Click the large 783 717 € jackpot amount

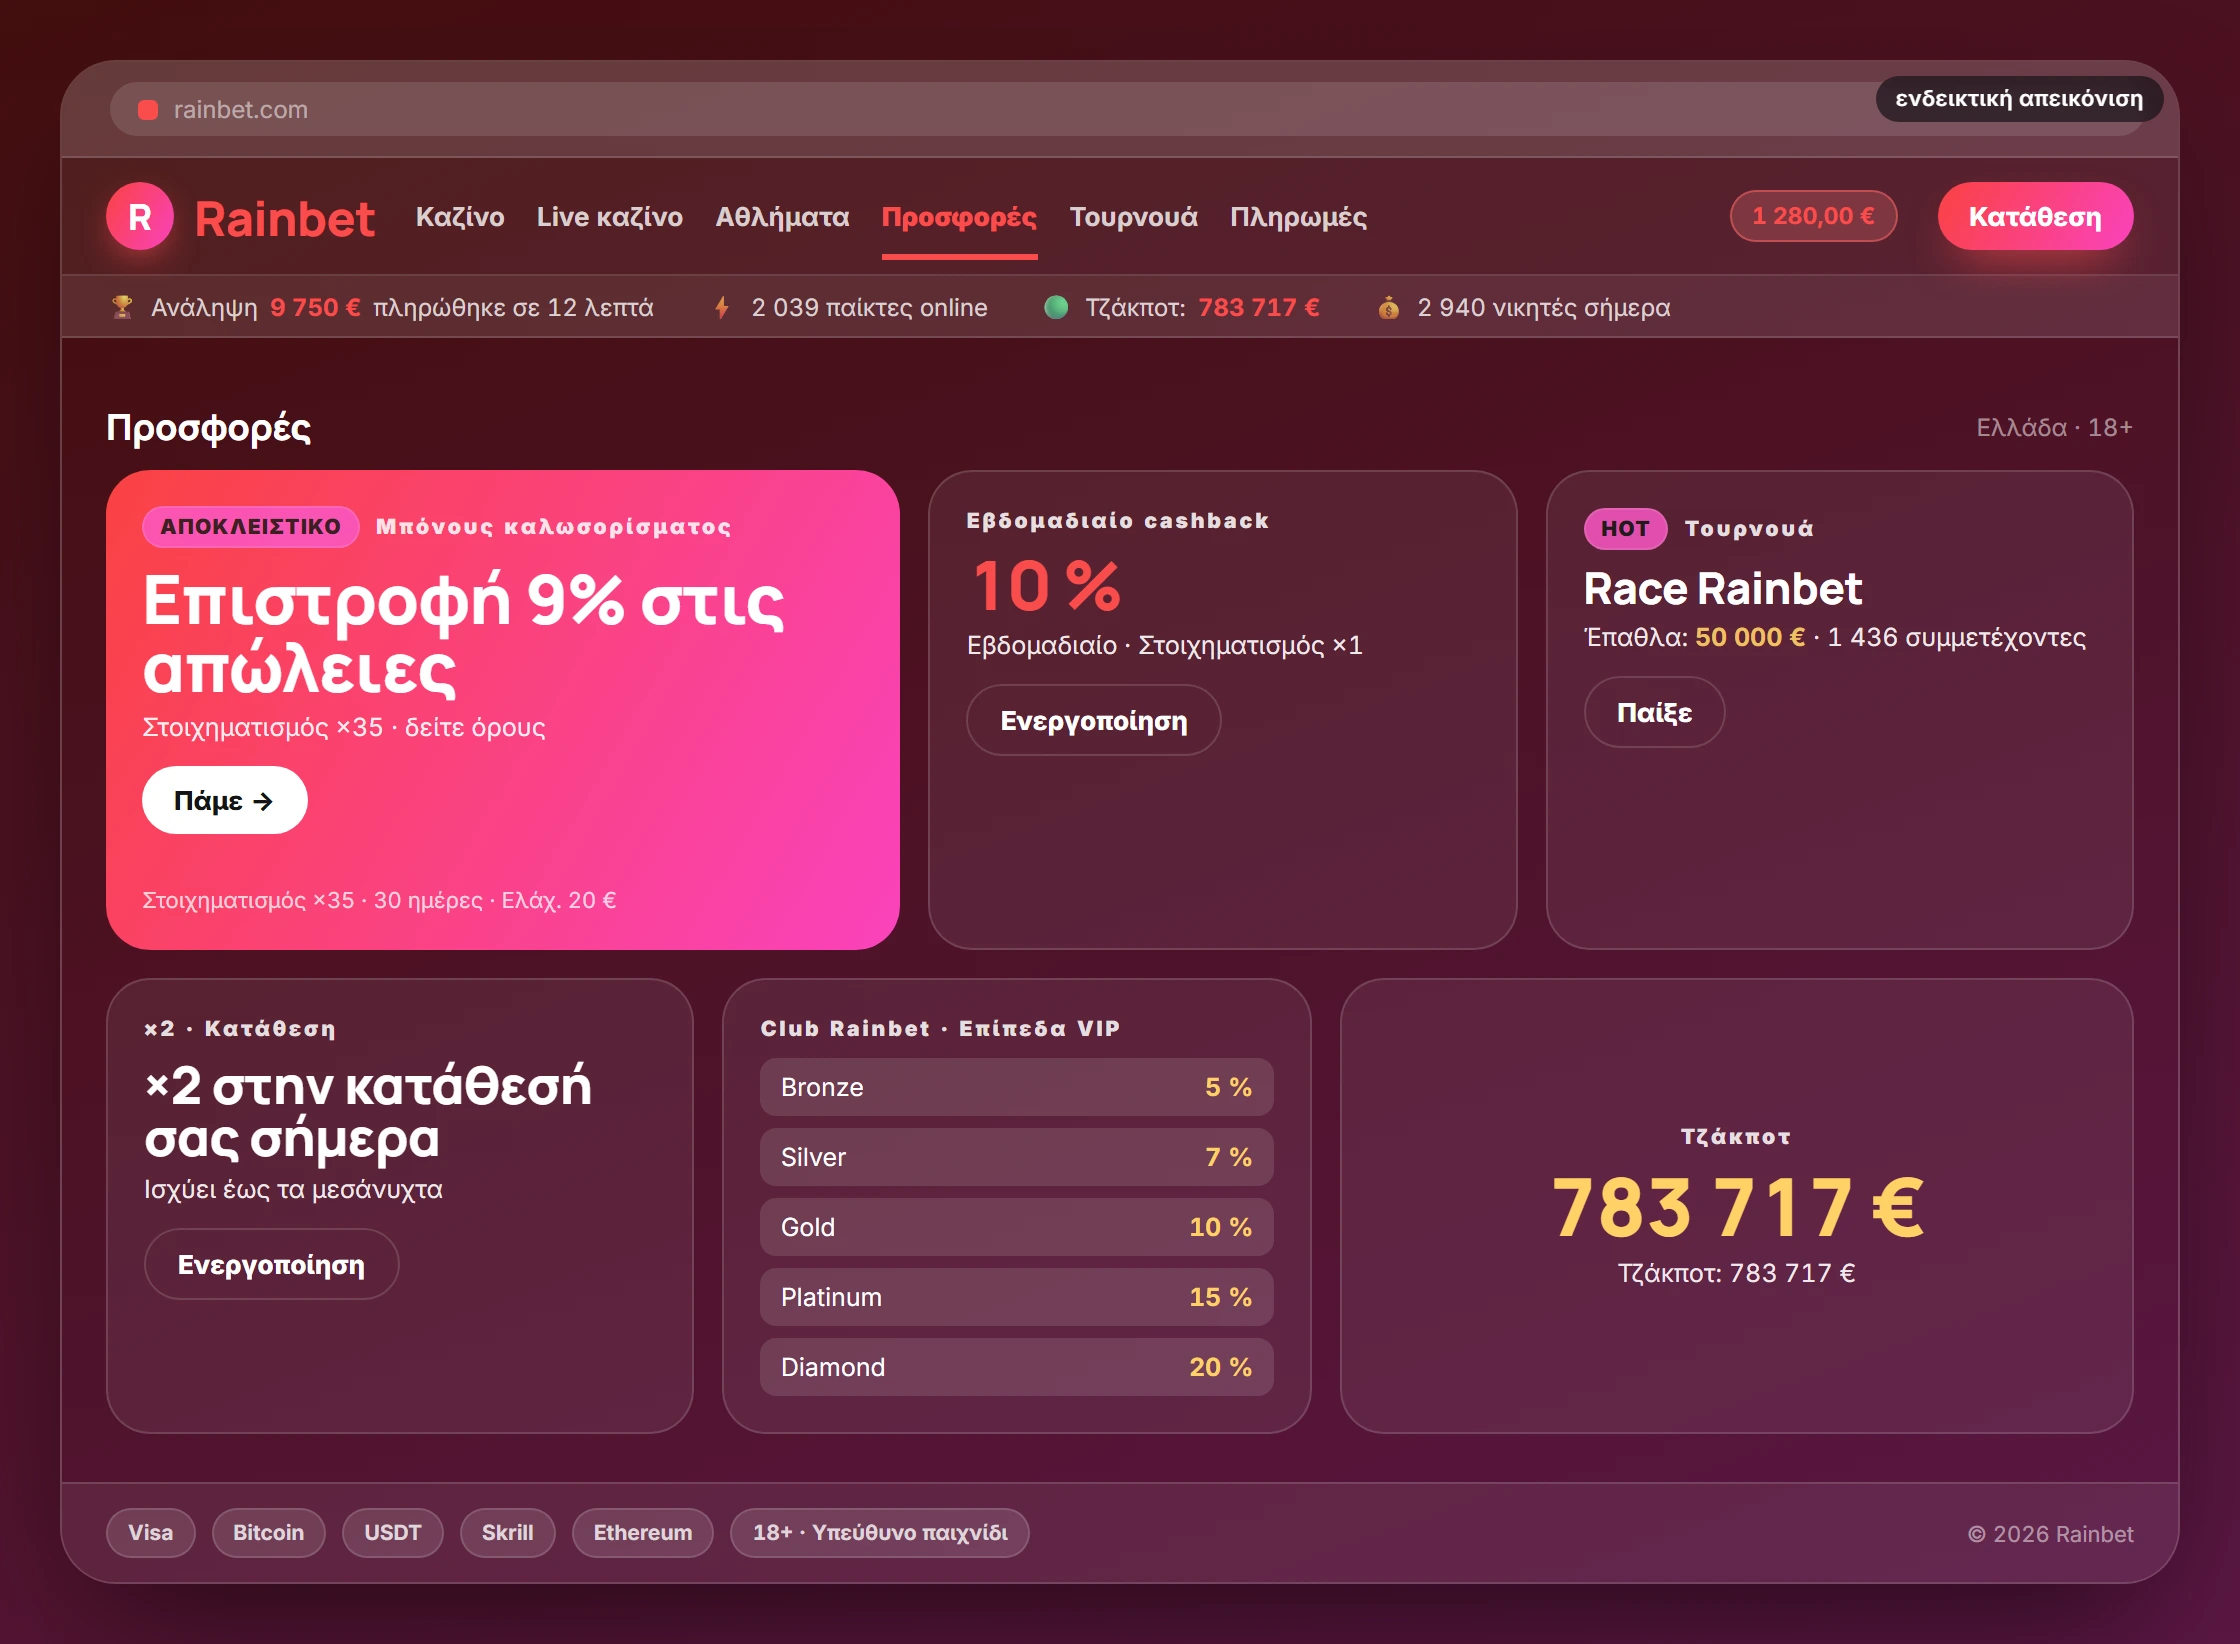click(x=1737, y=1207)
